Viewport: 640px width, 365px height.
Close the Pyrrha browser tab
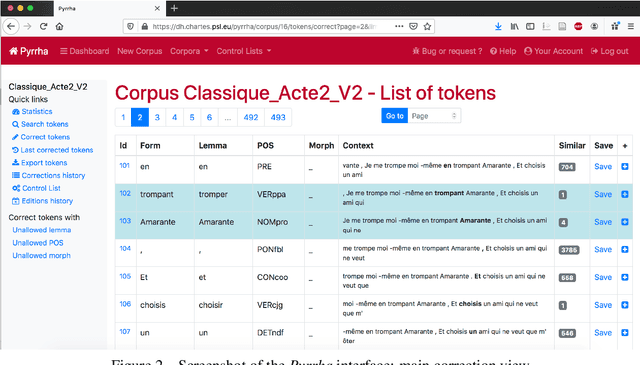click(x=157, y=8)
